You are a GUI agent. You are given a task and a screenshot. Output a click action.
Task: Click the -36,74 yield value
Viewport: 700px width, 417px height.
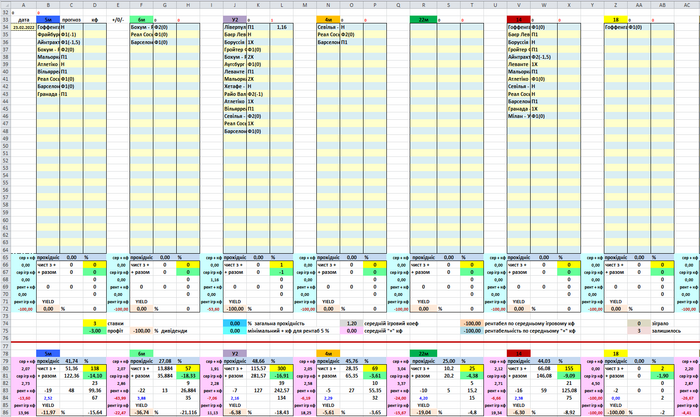pos(141,413)
